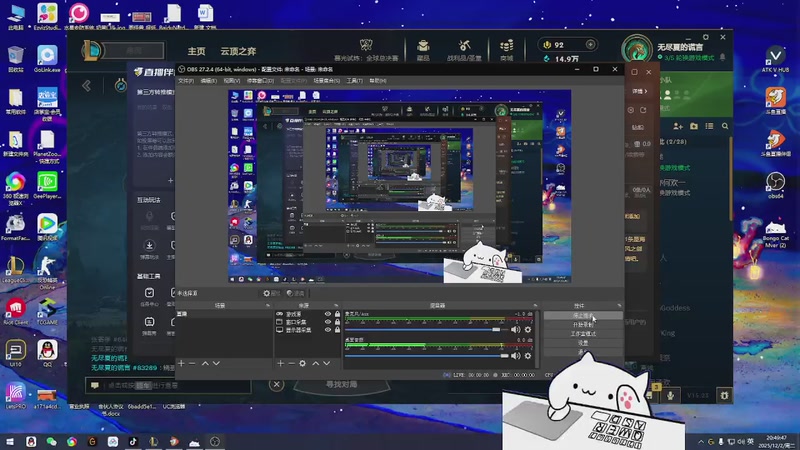Screen dimensions: 800x450
Task: Toggle the lock on 窗口采集 source
Action: 337,322
